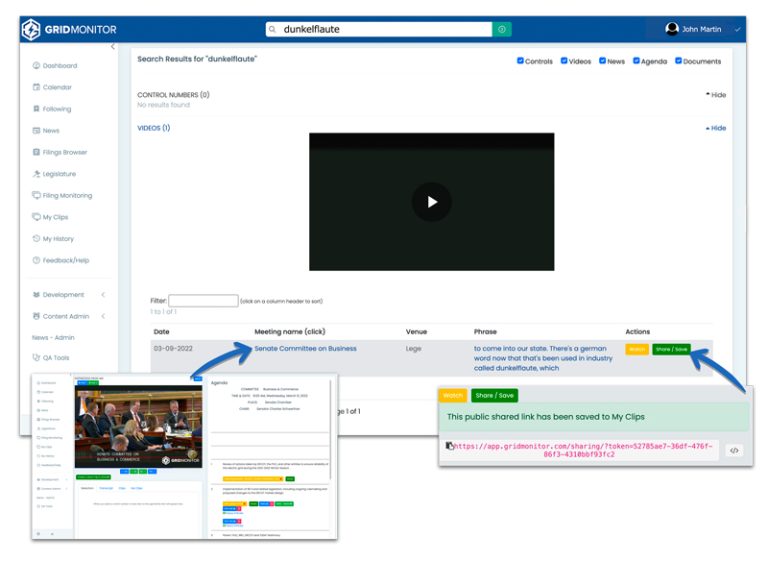768x561 pixels.
Task: Toggle the Videos checkbox filter
Action: pyautogui.click(x=564, y=61)
